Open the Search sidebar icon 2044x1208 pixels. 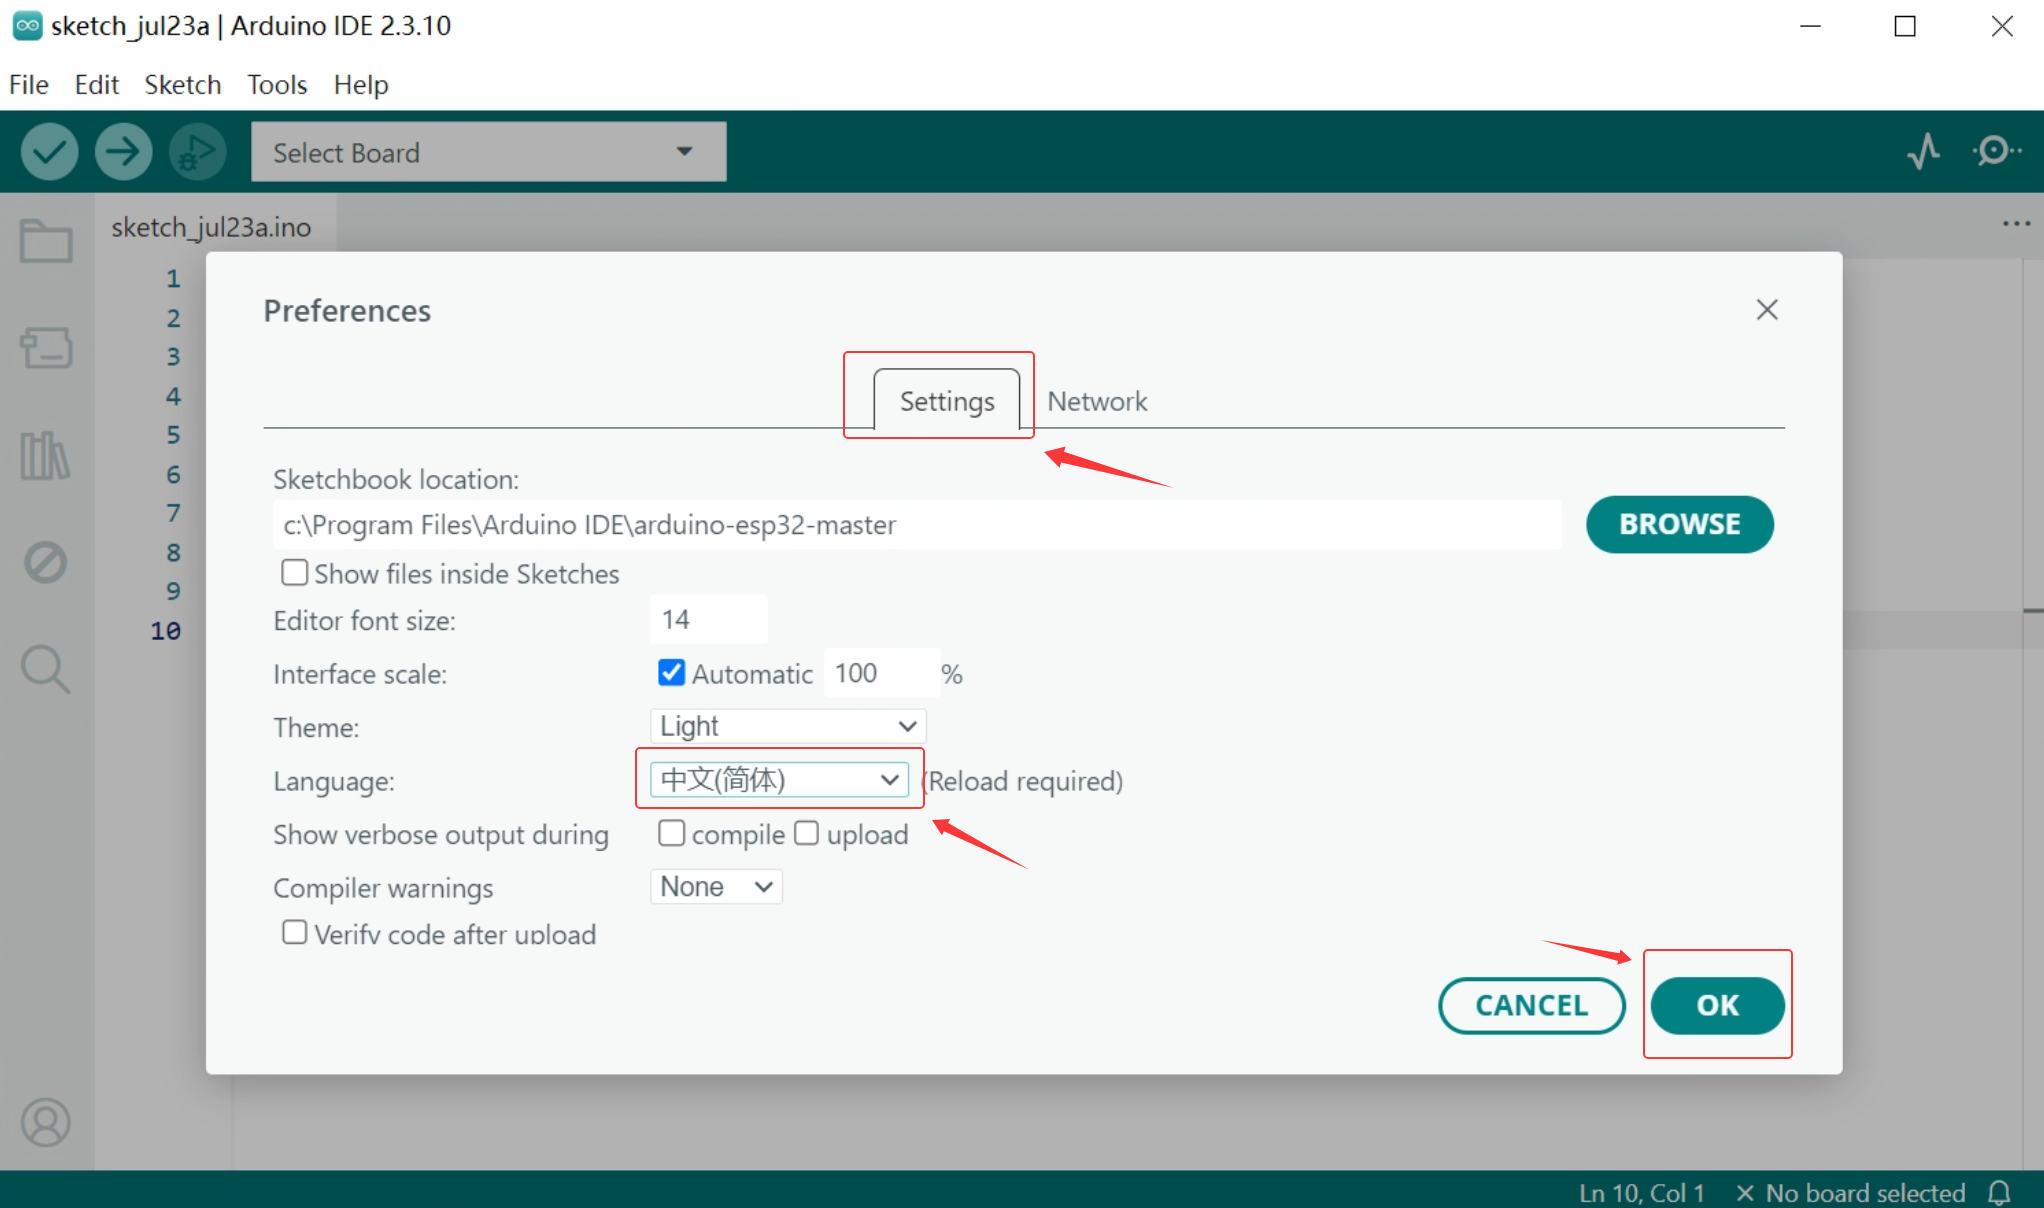click(x=46, y=669)
